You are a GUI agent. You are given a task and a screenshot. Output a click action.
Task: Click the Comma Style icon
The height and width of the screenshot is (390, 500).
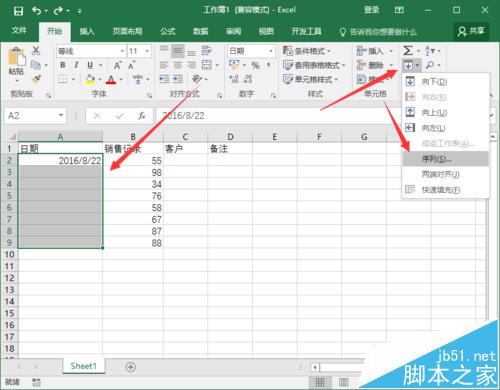[268, 65]
